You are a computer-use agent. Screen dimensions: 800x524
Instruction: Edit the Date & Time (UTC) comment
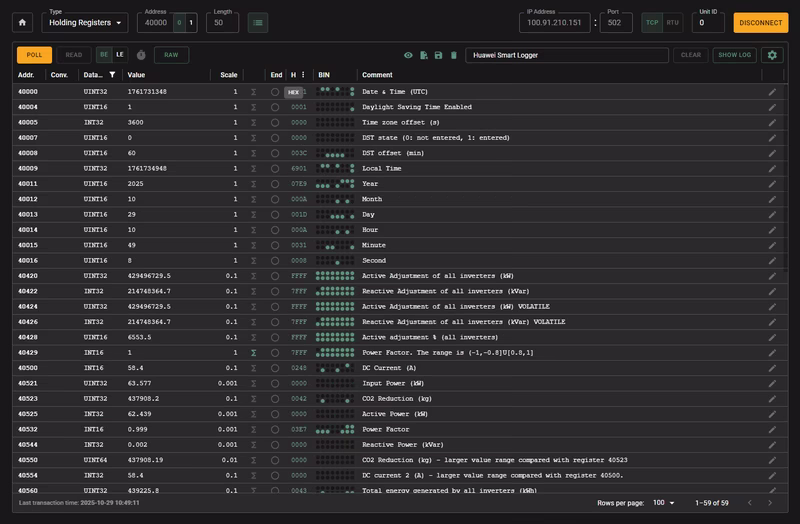tap(771, 91)
